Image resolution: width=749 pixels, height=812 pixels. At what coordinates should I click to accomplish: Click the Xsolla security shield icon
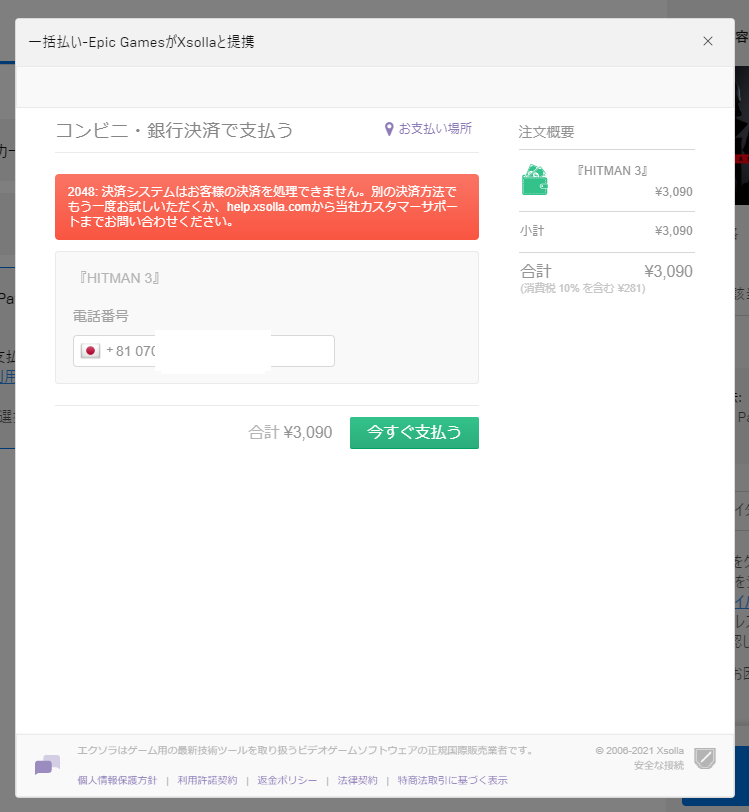coord(704,759)
